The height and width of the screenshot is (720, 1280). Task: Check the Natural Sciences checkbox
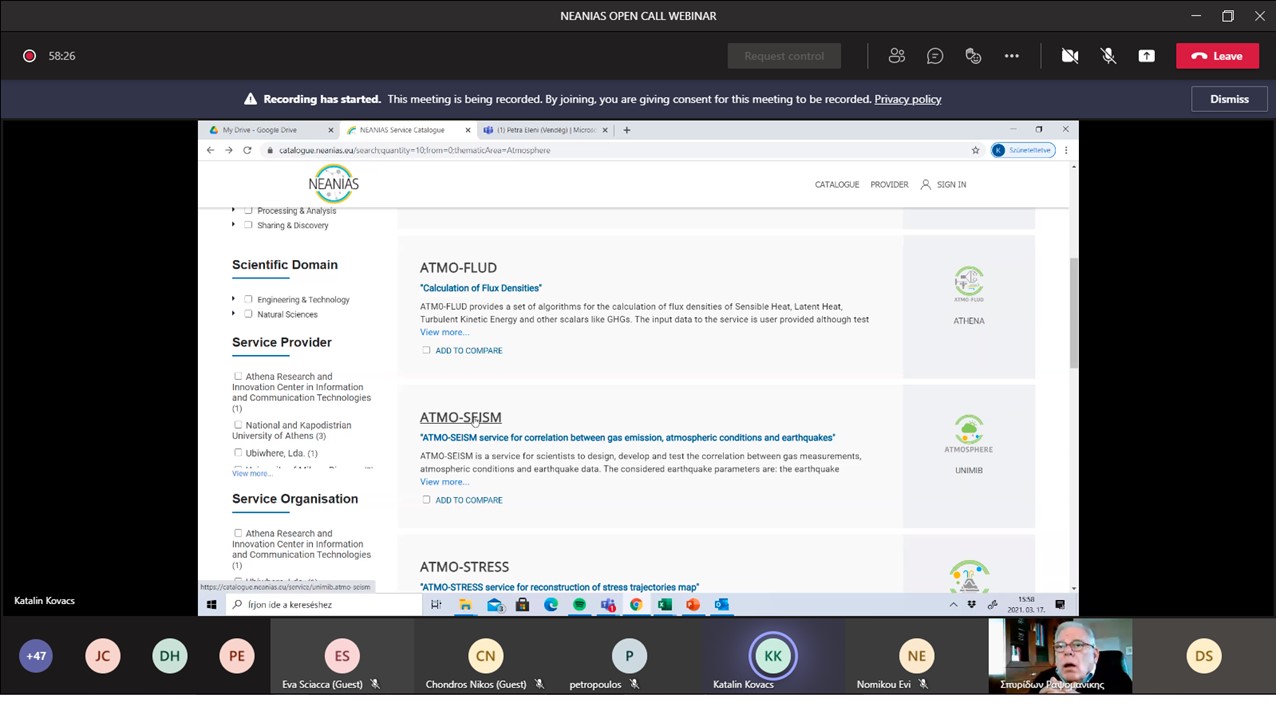point(248,314)
